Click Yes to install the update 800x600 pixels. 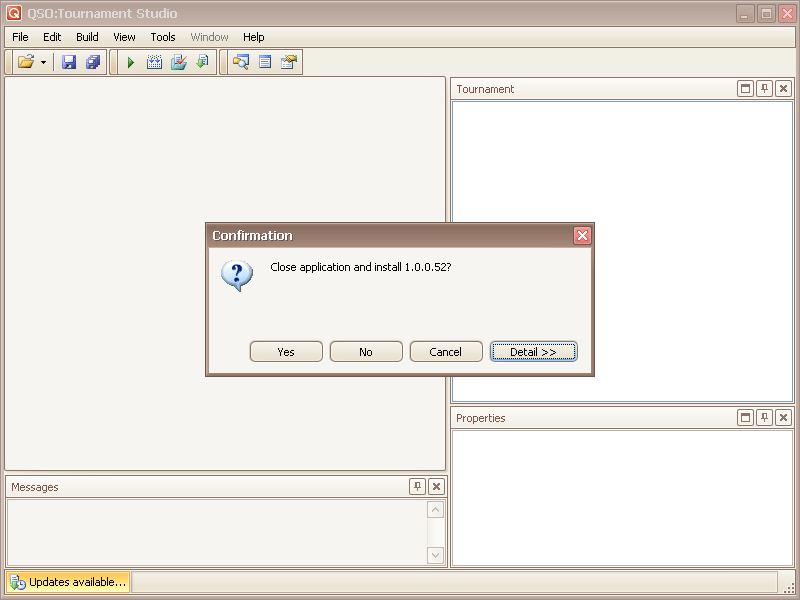tap(286, 352)
